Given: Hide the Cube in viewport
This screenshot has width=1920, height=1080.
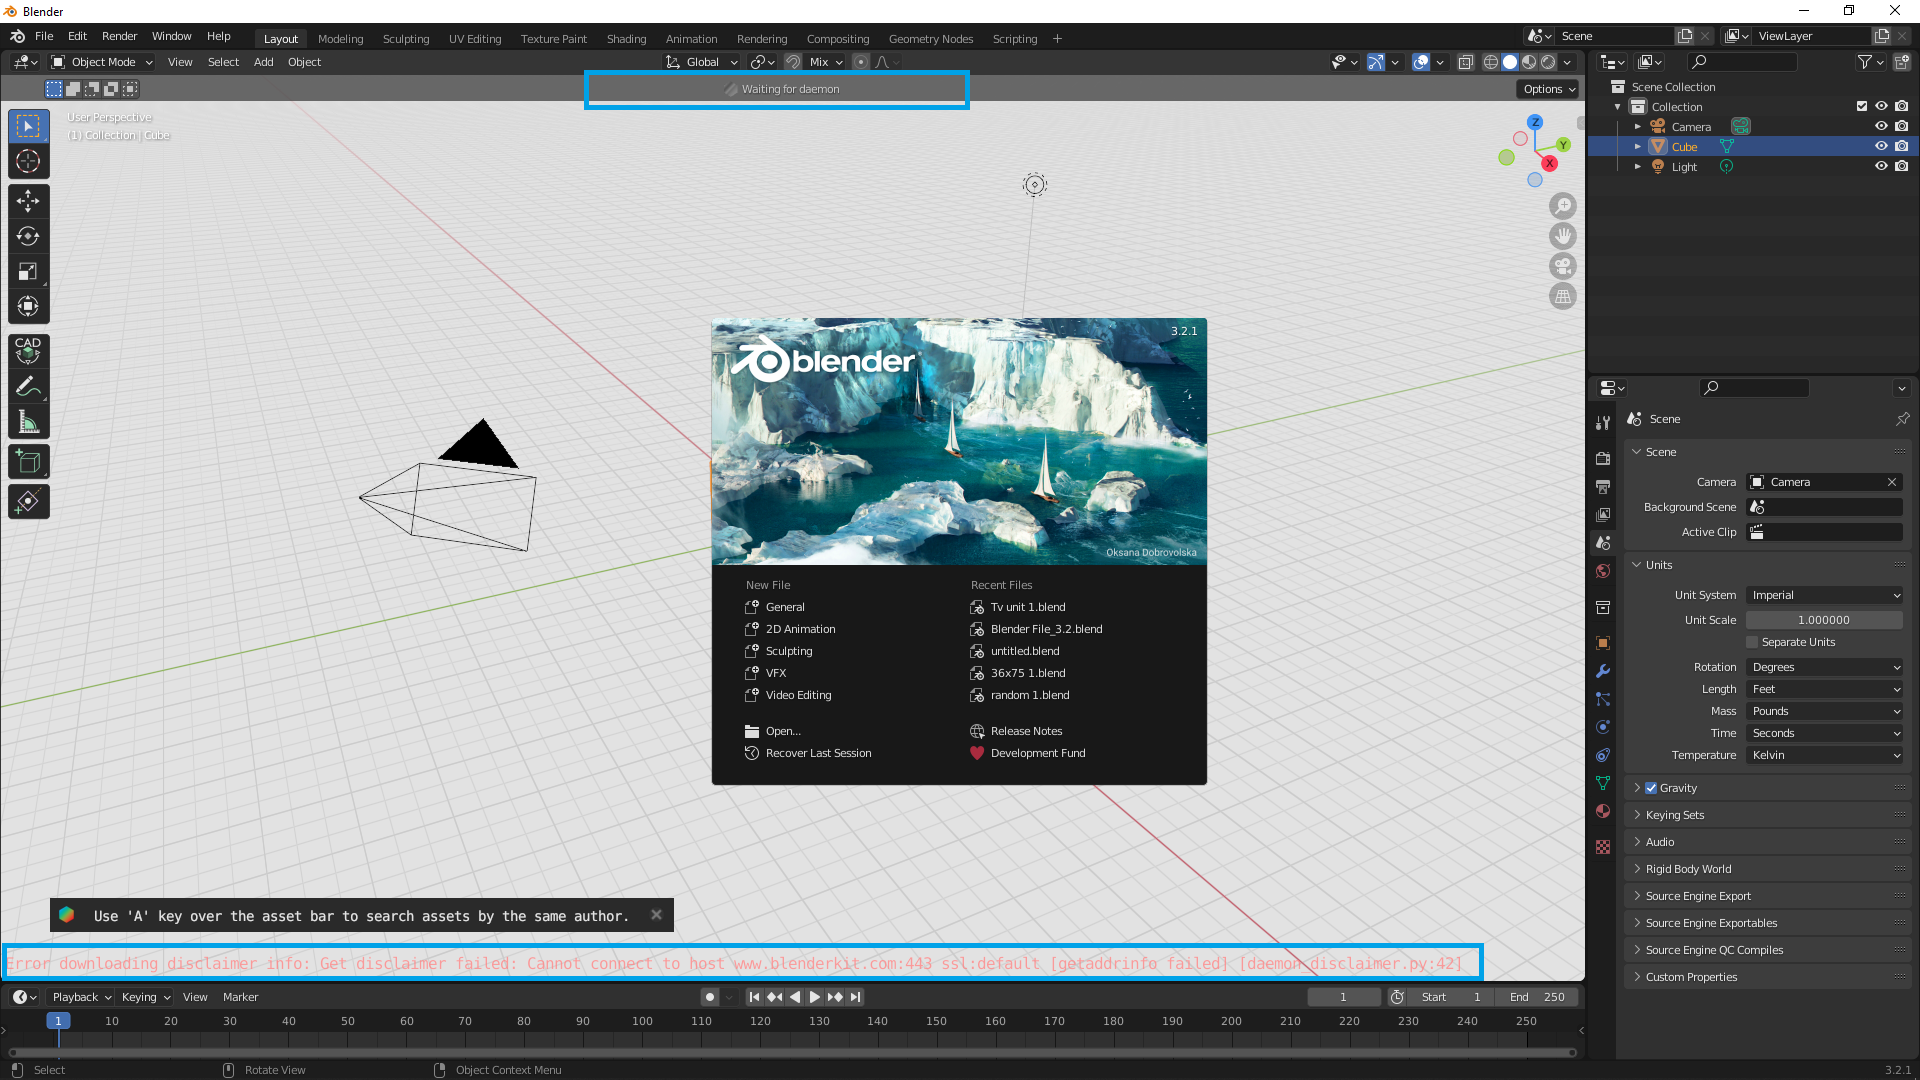Looking at the screenshot, I should 1881,146.
